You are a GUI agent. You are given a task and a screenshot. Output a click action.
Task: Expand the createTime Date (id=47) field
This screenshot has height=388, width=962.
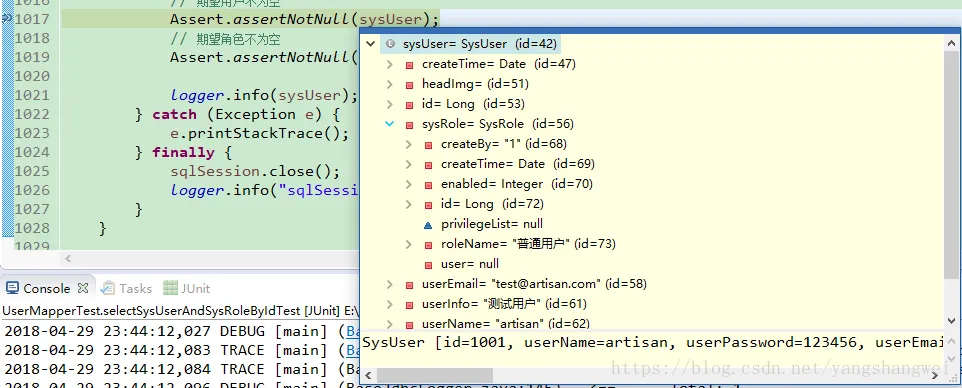390,64
